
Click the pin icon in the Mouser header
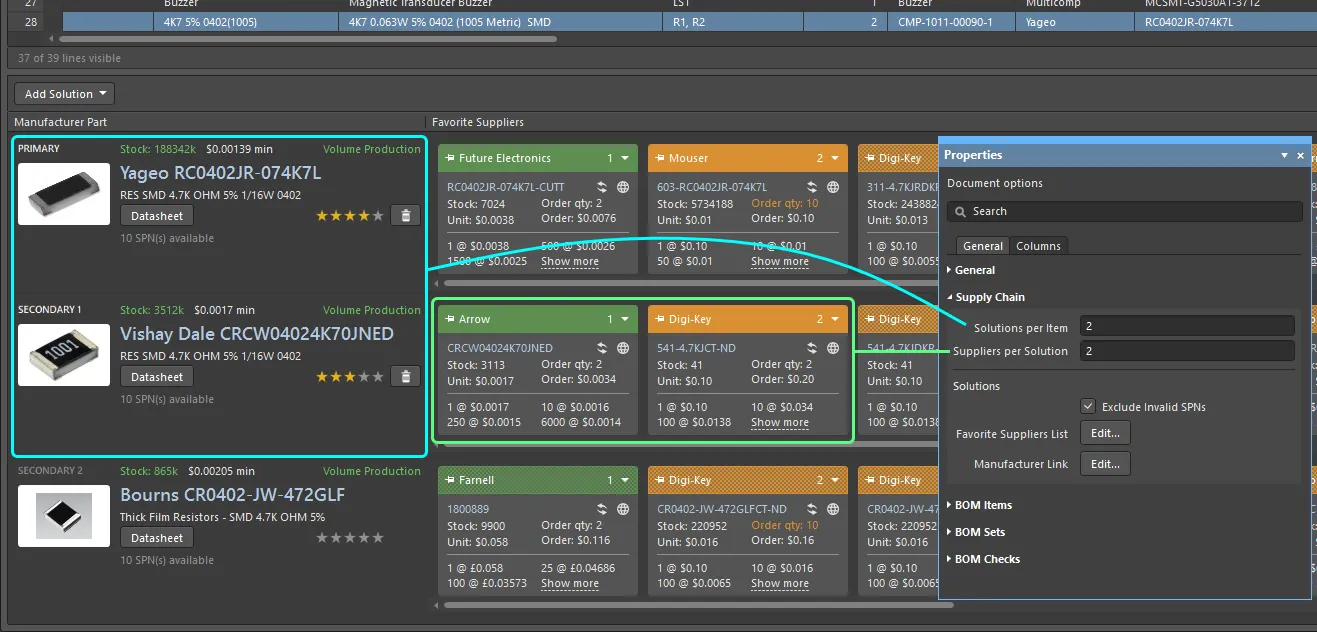[660, 158]
